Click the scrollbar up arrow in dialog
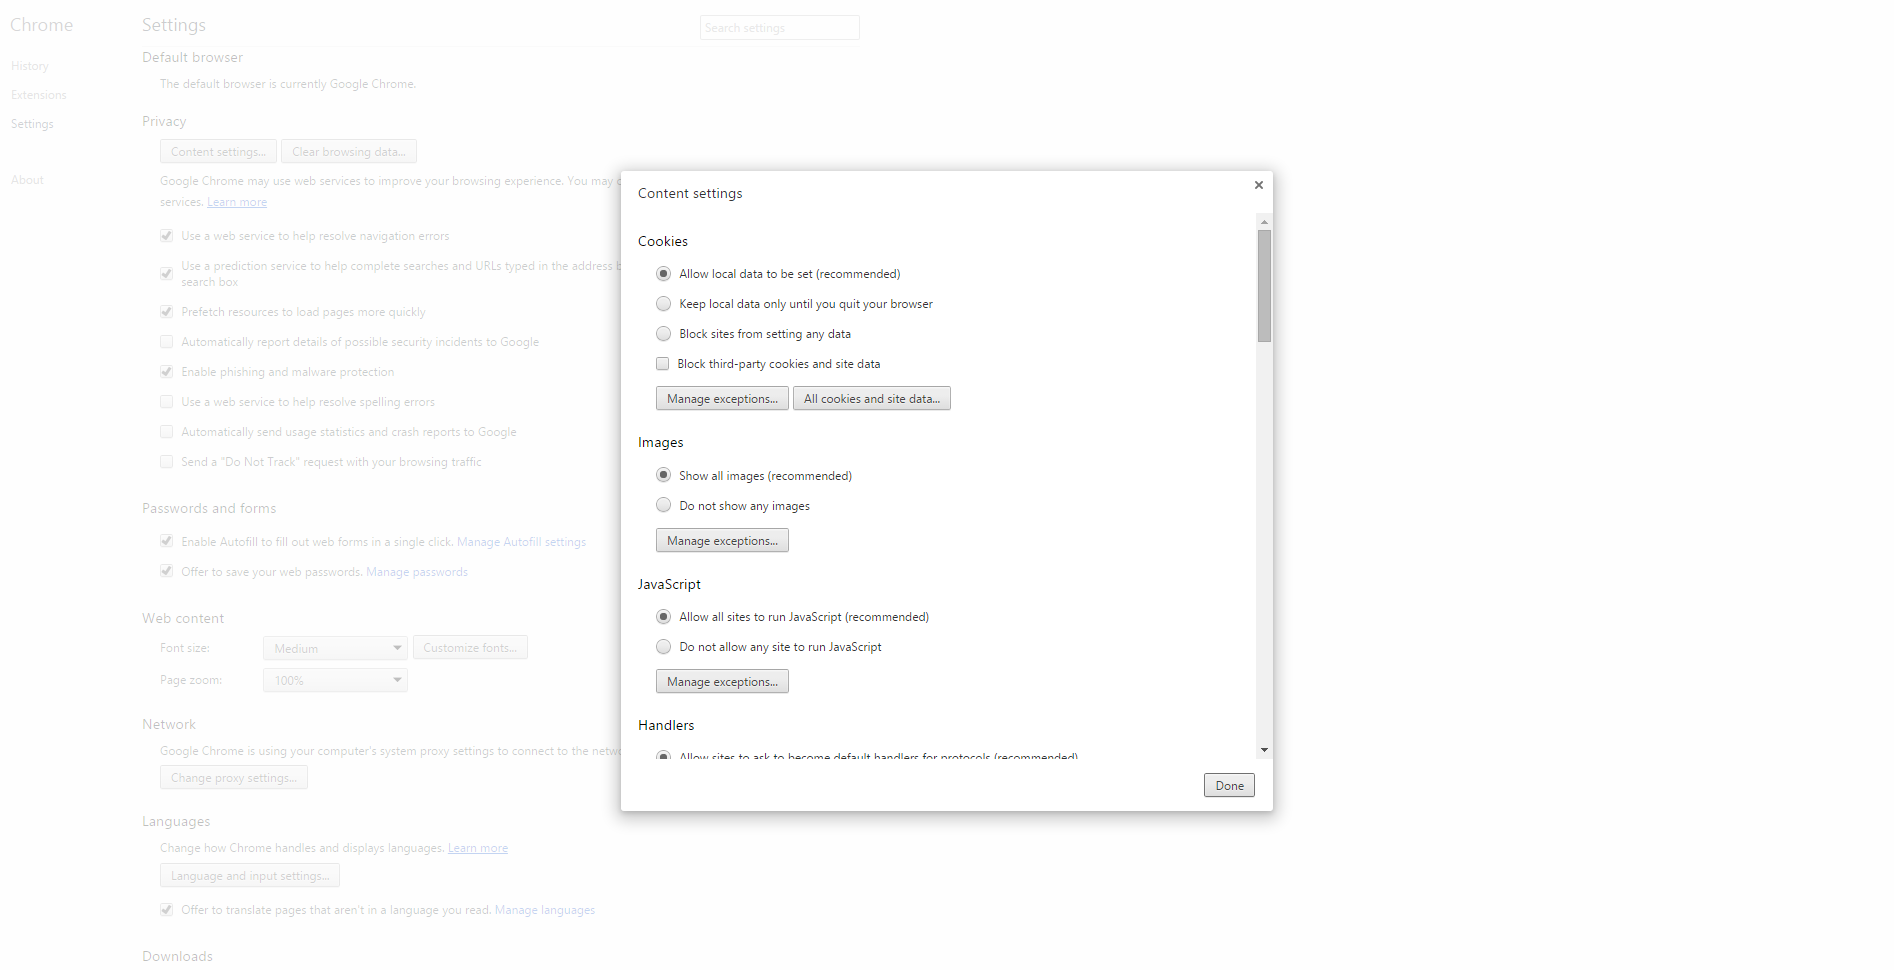Viewport: 1894px width, 970px height. 1264,222
